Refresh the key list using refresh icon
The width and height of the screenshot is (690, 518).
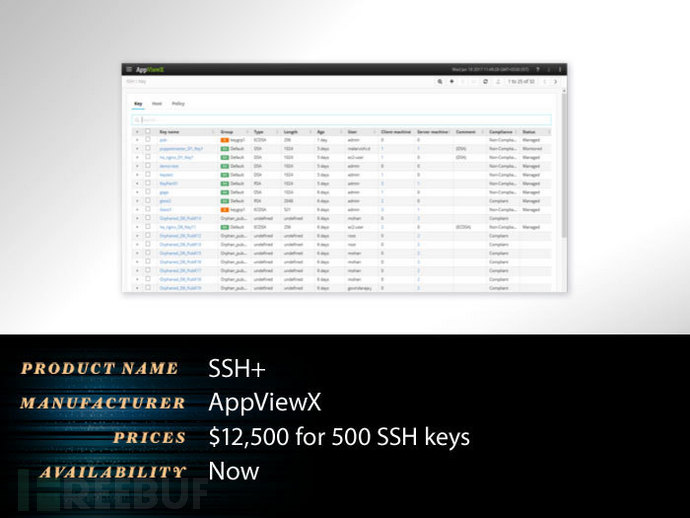[485, 81]
